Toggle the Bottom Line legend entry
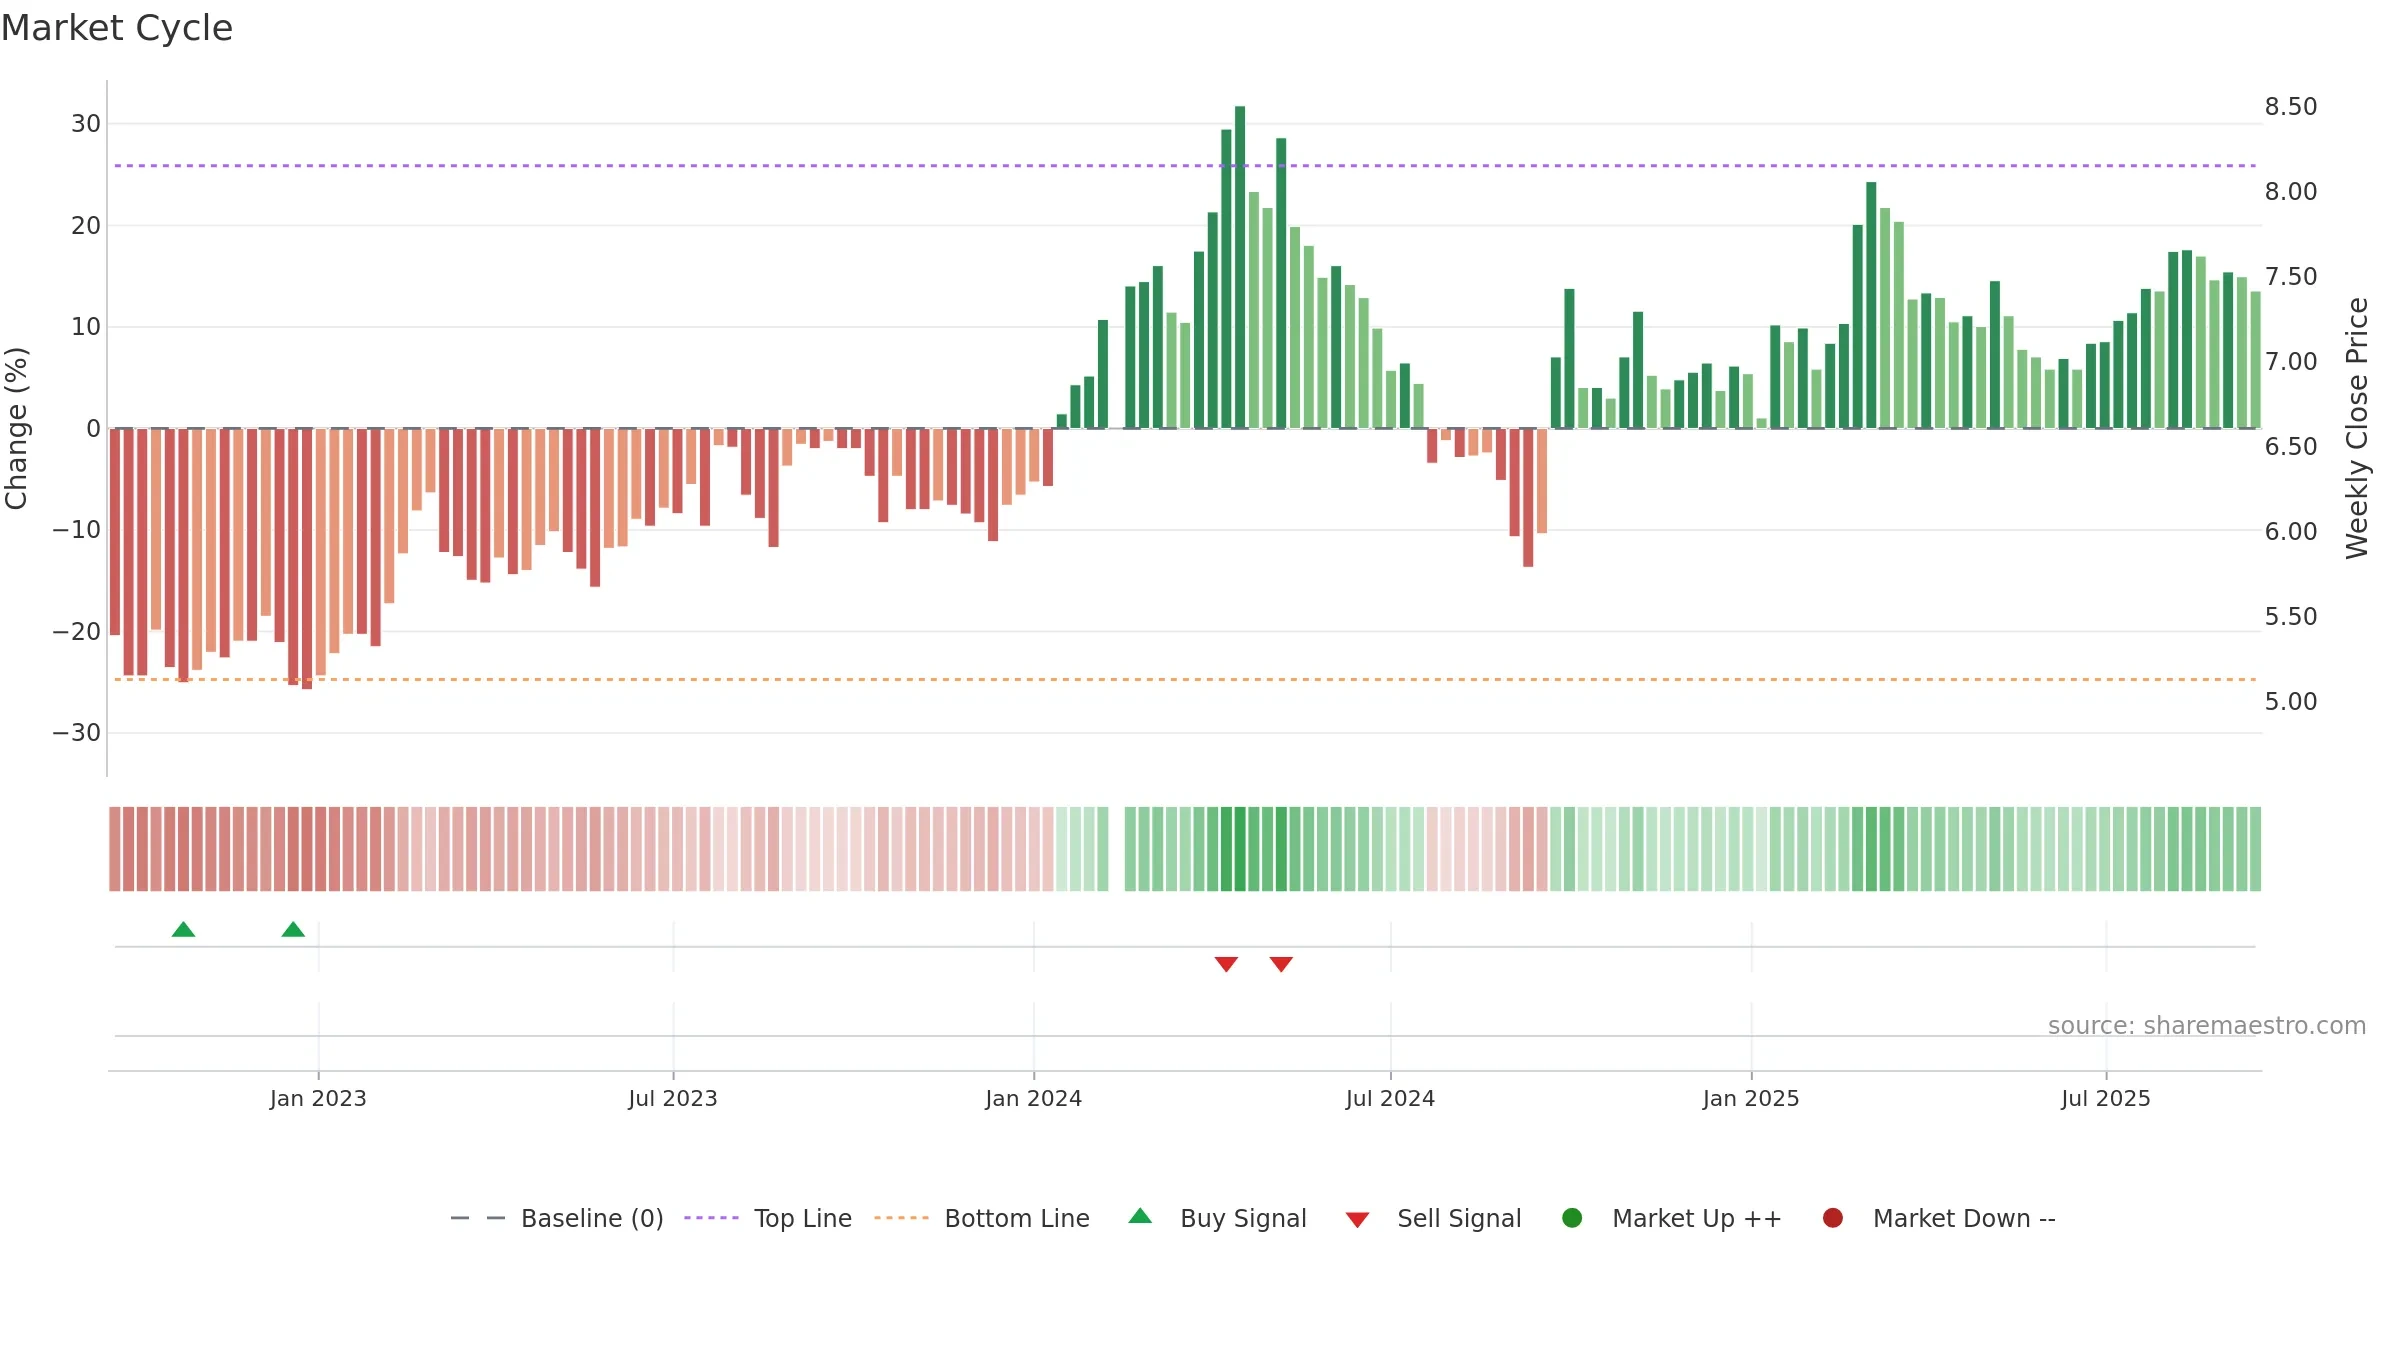 point(982,1218)
